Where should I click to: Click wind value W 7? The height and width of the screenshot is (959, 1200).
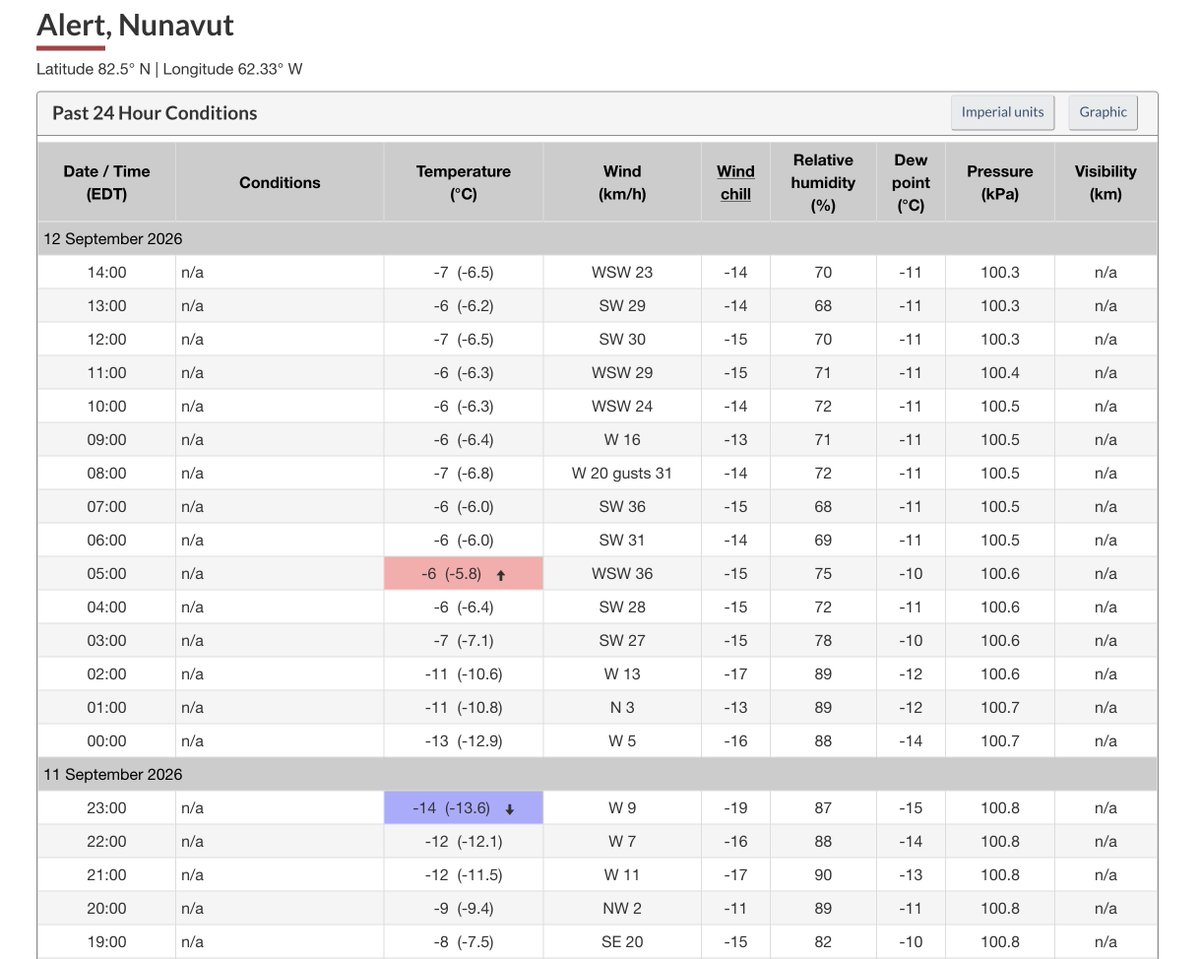(622, 841)
